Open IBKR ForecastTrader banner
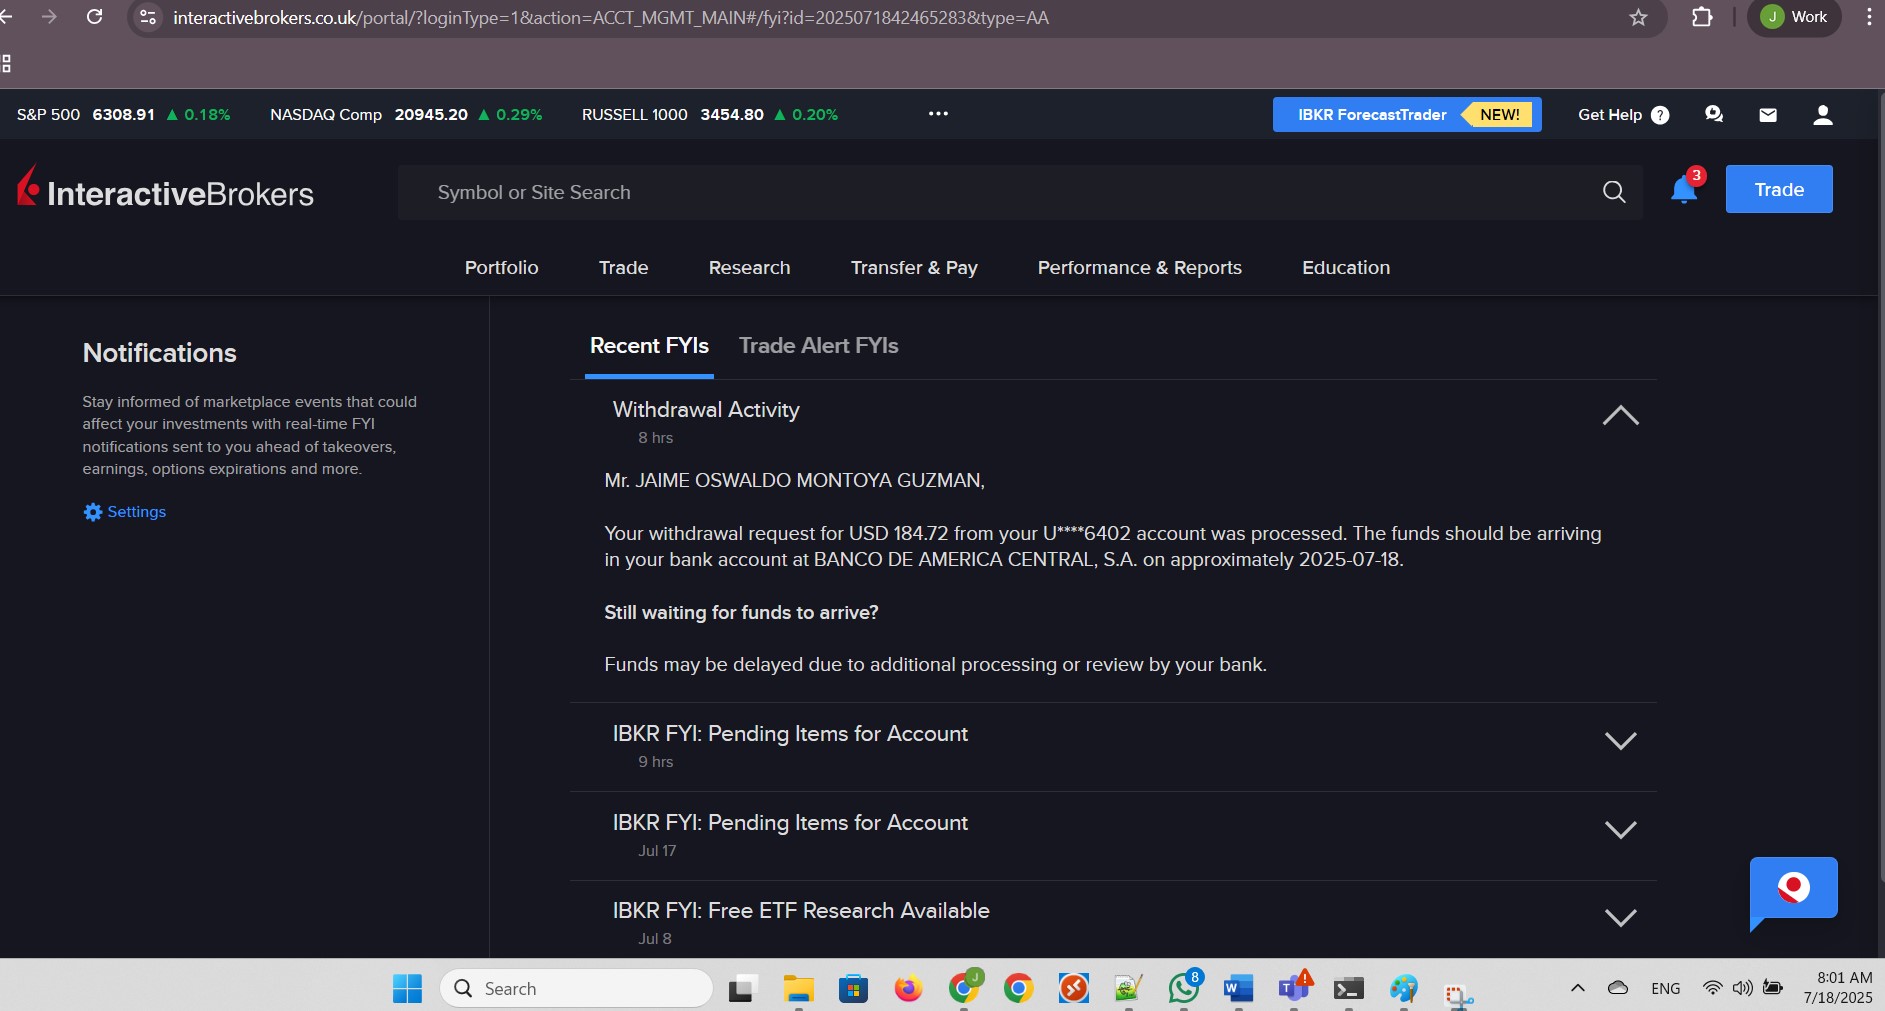This screenshot has height=1011, width=1885. tap(1407, 115)
